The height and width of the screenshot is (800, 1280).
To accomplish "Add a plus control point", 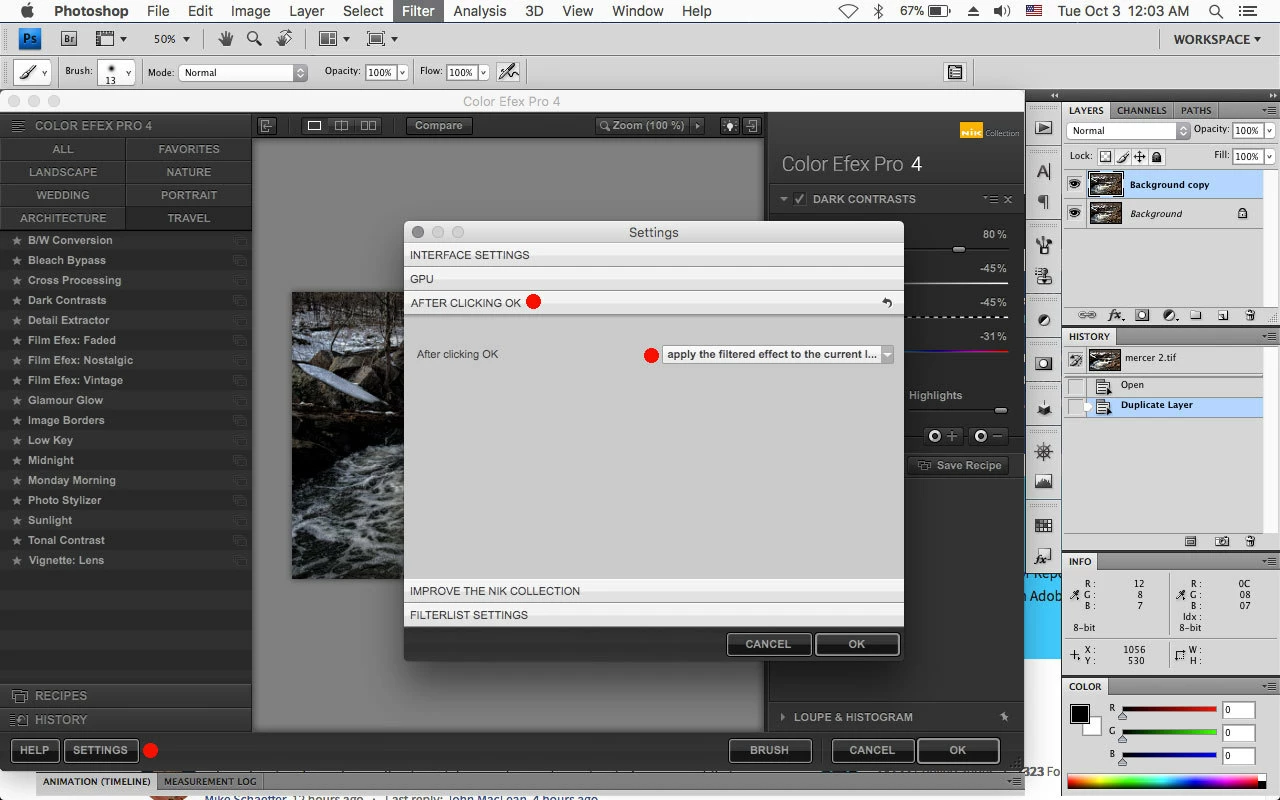I will coord(942,436).
